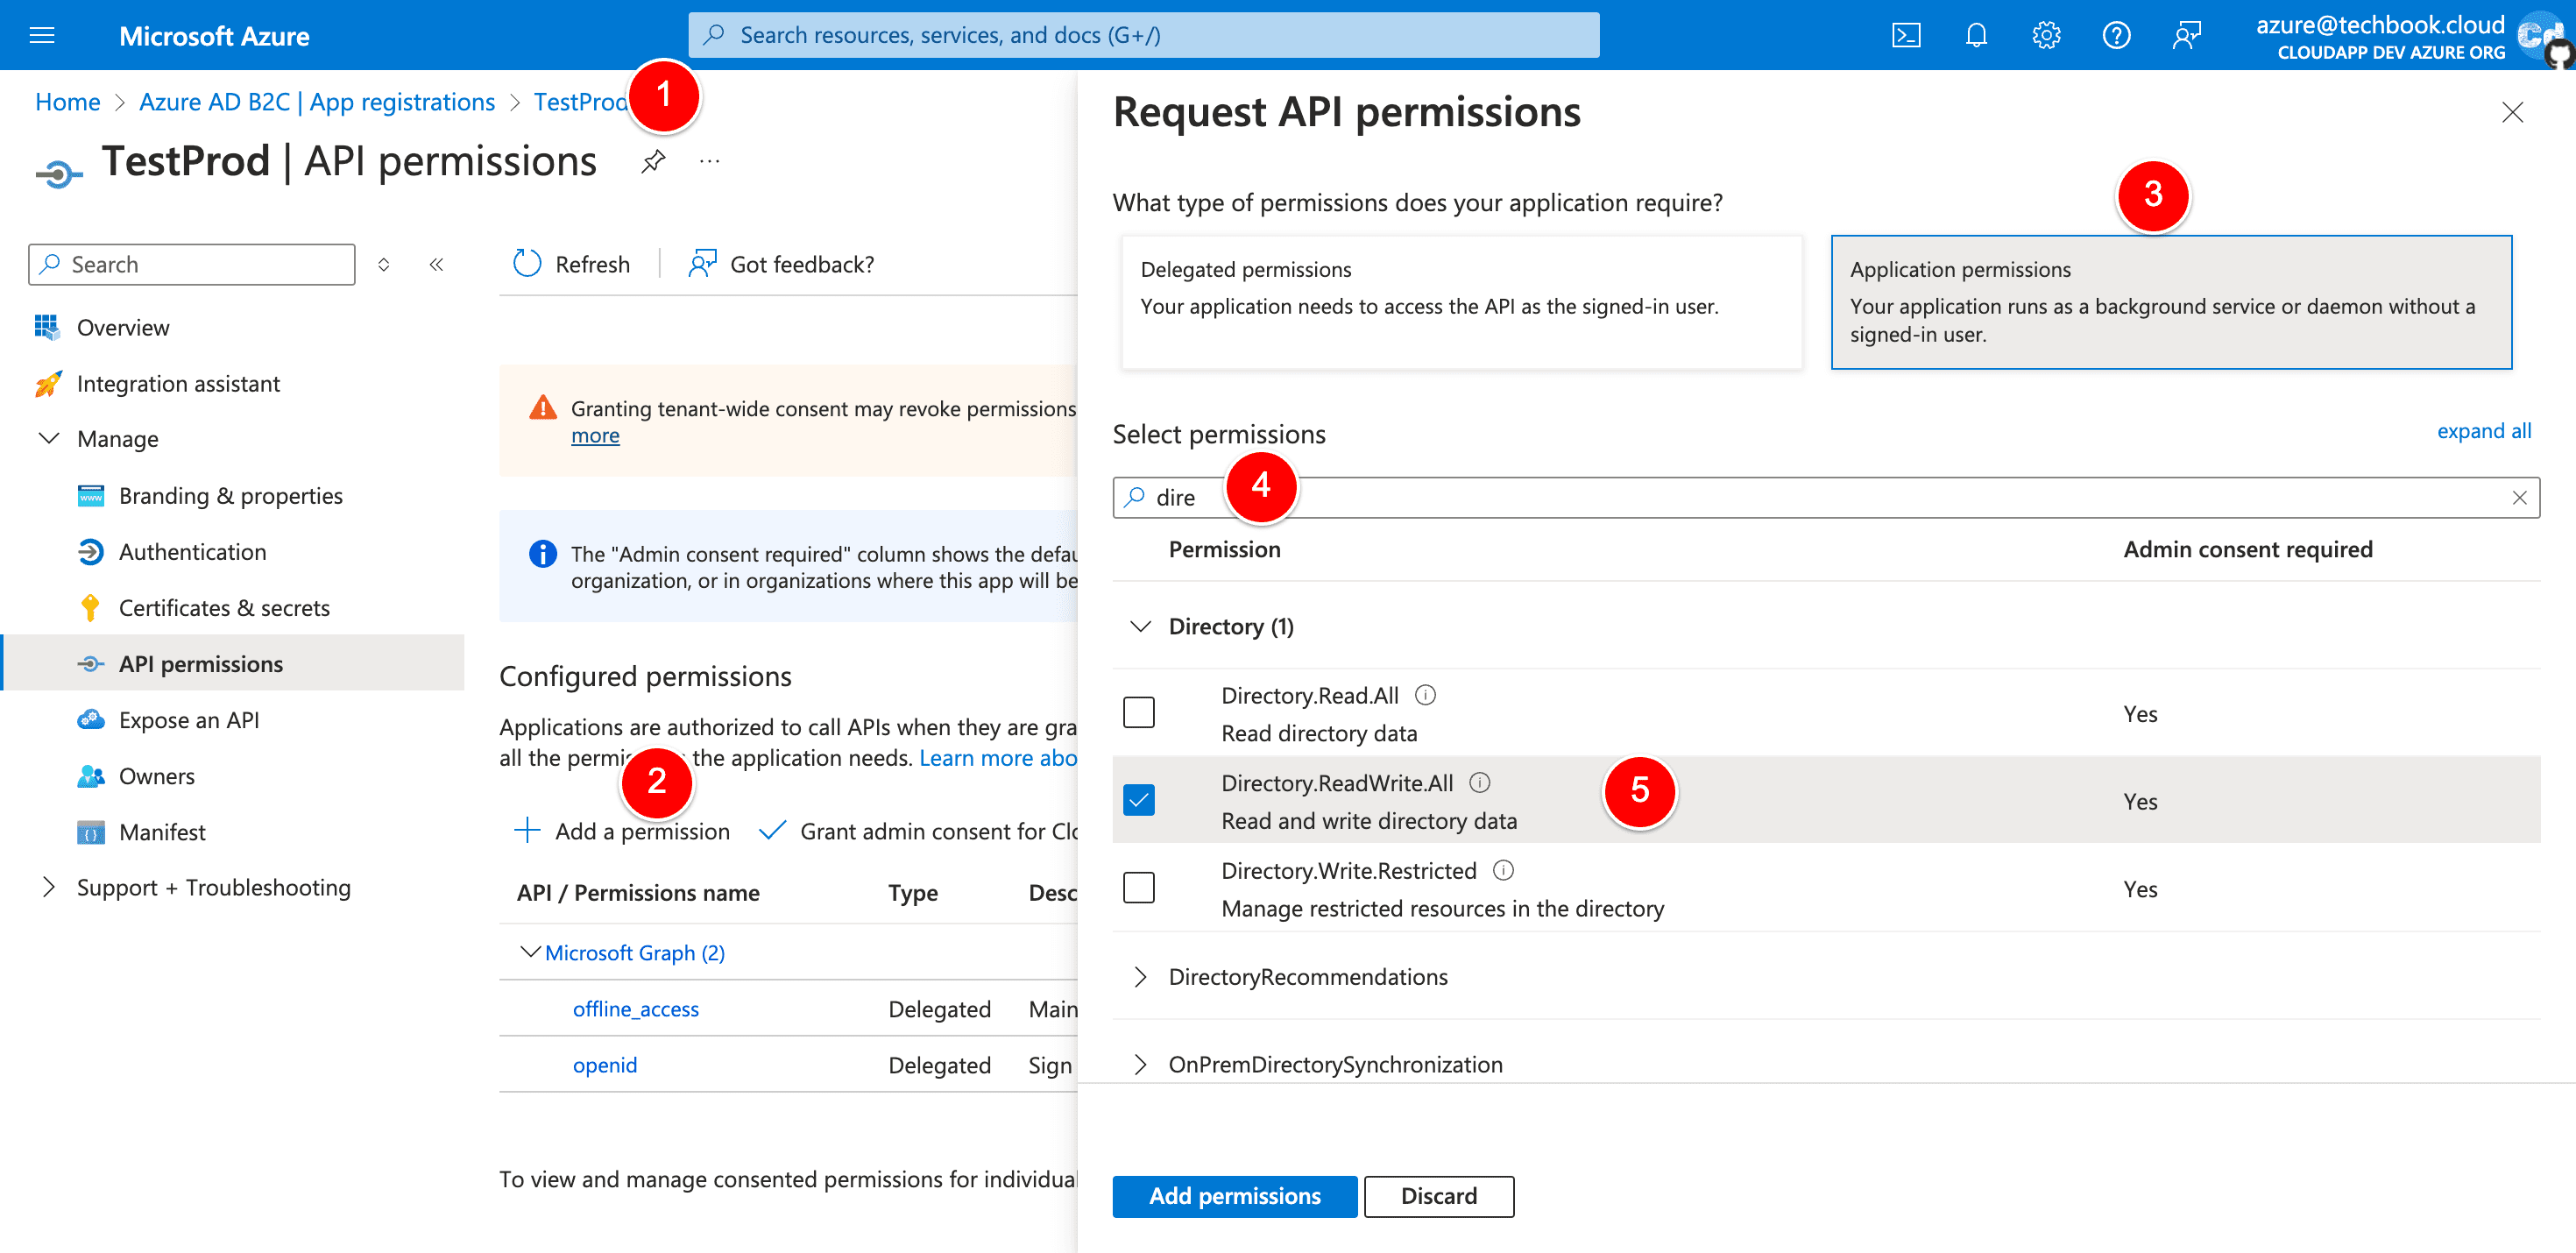
Task: Click info icon next to Directory.Read.All
Action: [x=1426, y=694]
